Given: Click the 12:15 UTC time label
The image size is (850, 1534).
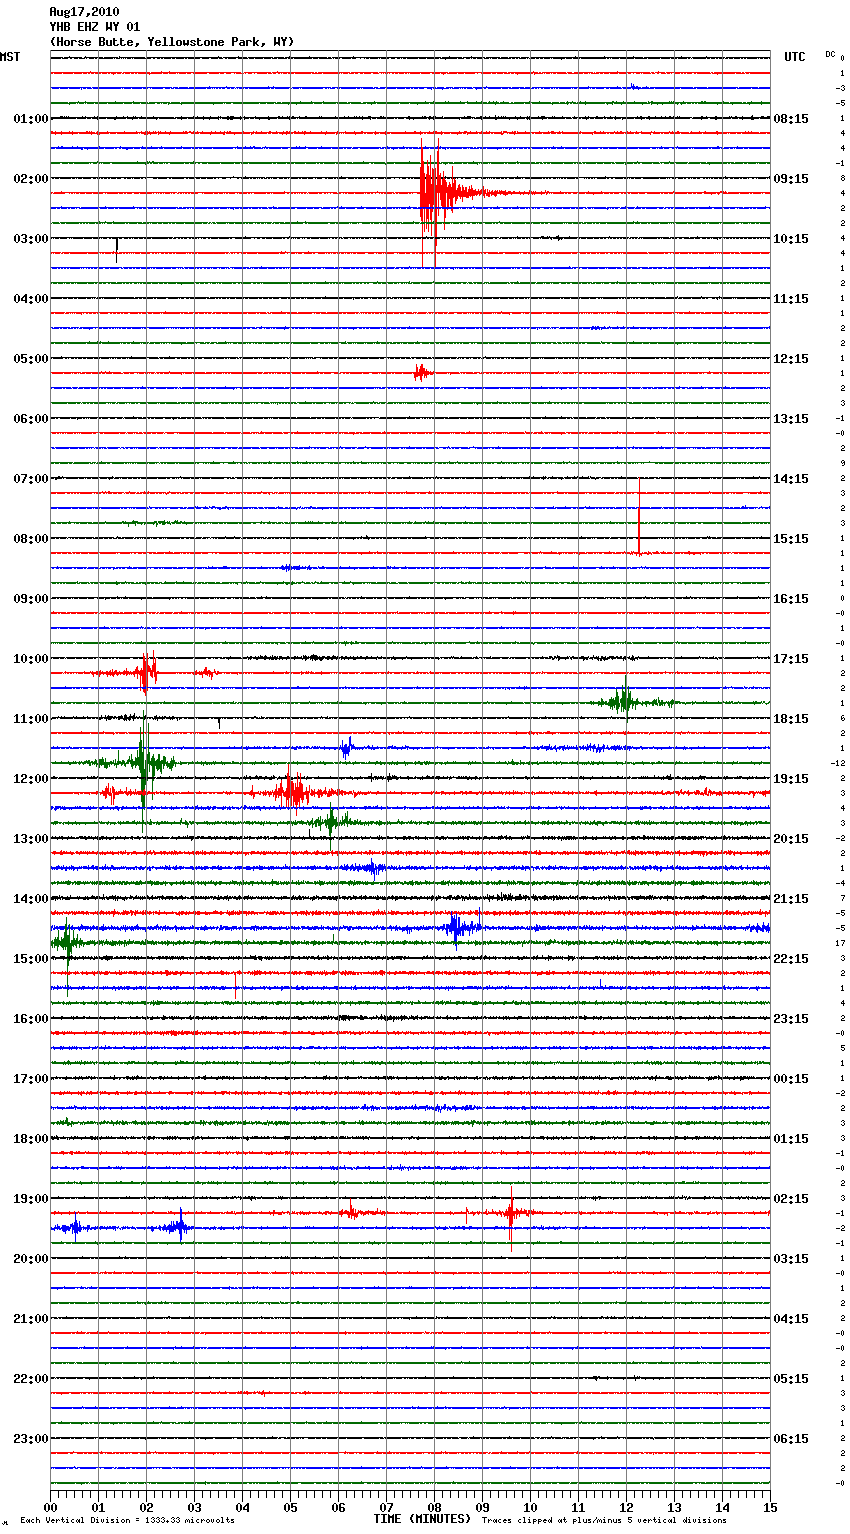Looking at the screenshot, I should (x=791, y=359).
